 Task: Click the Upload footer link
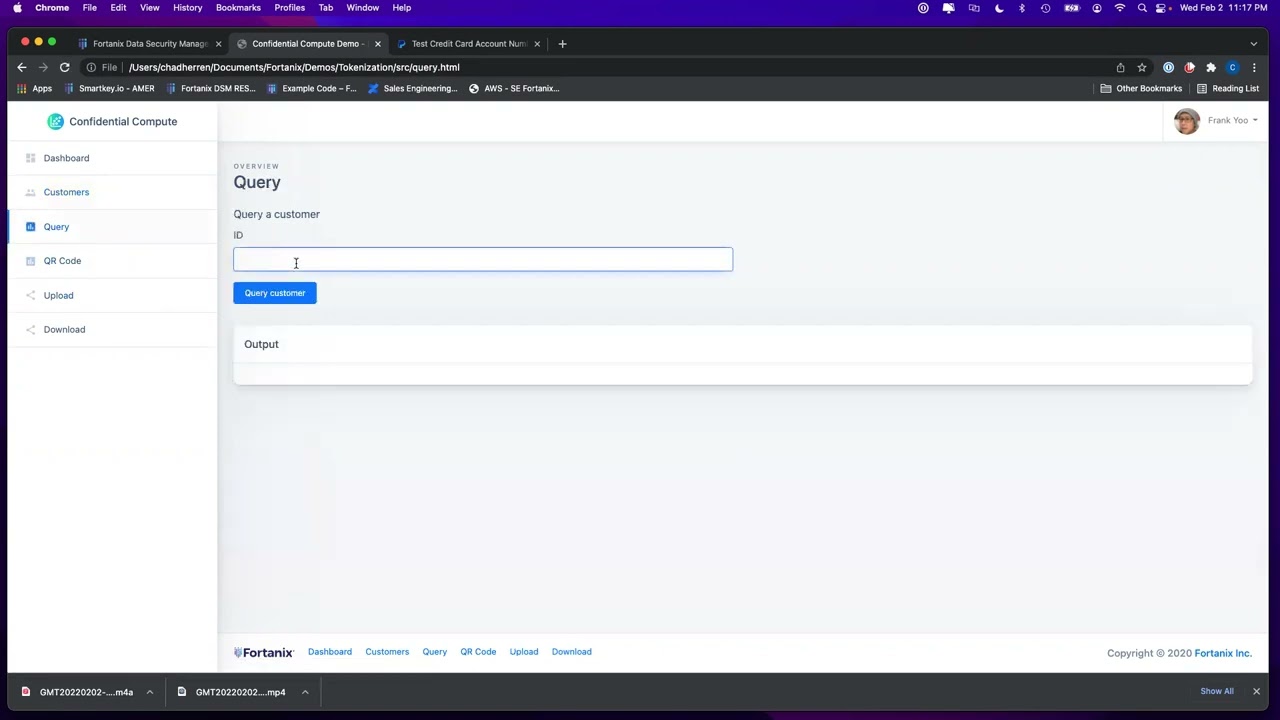pos(524,652)
